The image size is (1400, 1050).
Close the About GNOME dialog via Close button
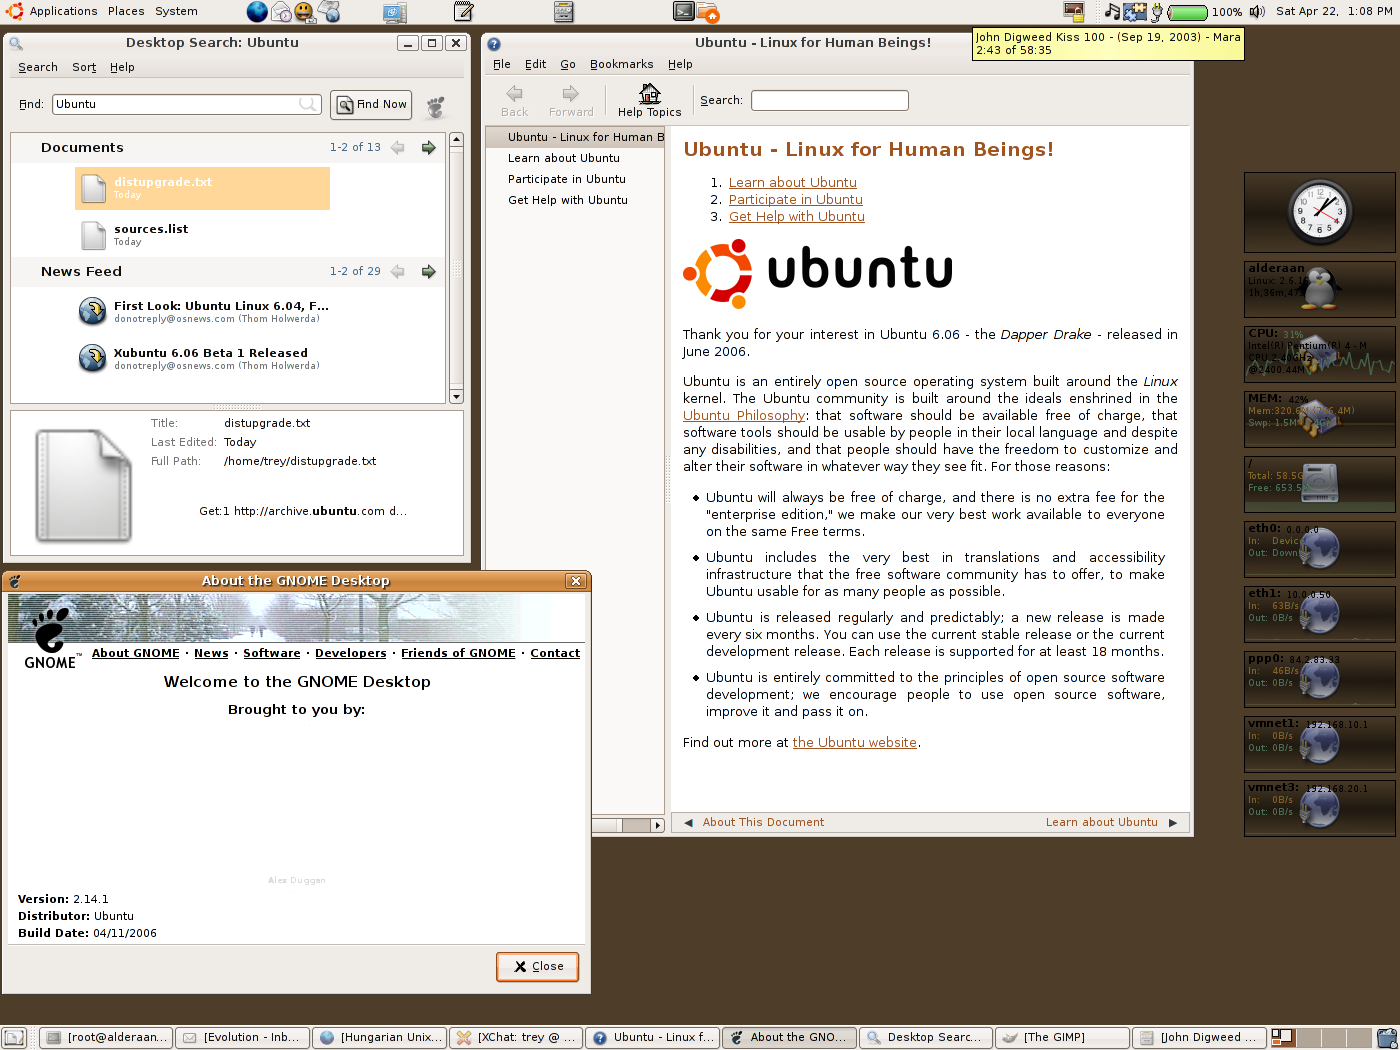538,967
